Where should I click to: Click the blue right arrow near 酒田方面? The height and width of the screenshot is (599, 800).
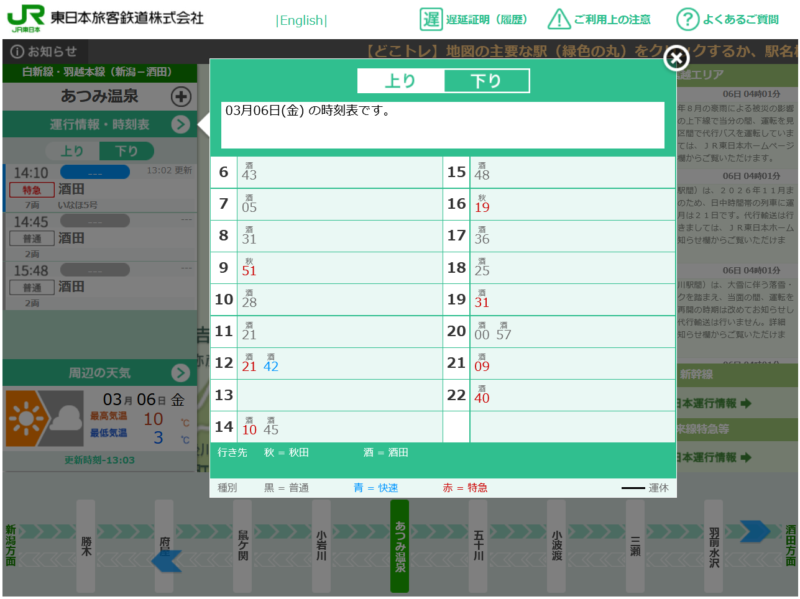coord(754,532)
